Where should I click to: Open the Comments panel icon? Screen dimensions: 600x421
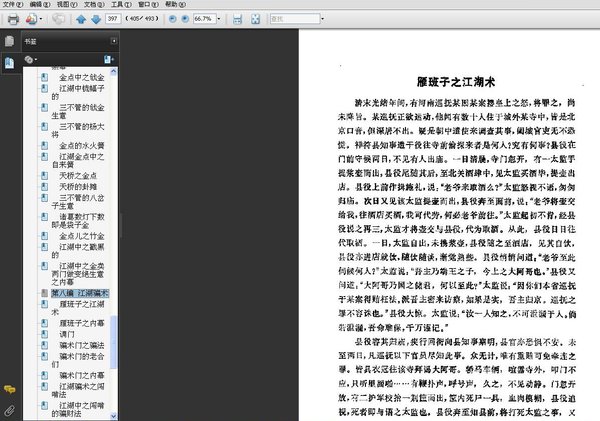tap(10, 390)
